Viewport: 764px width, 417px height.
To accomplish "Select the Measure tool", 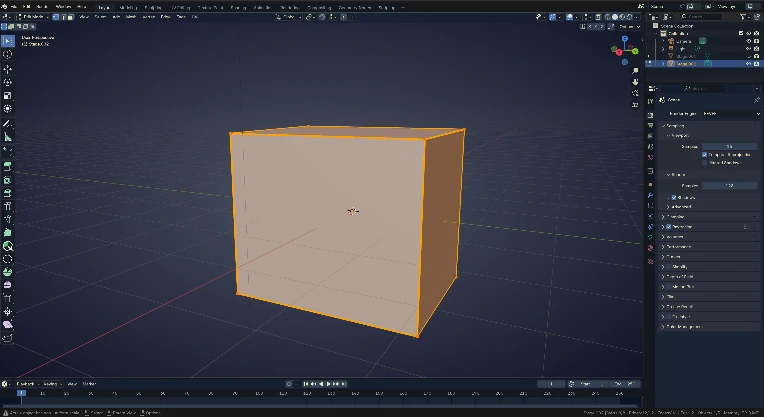I will coord(8,137).
